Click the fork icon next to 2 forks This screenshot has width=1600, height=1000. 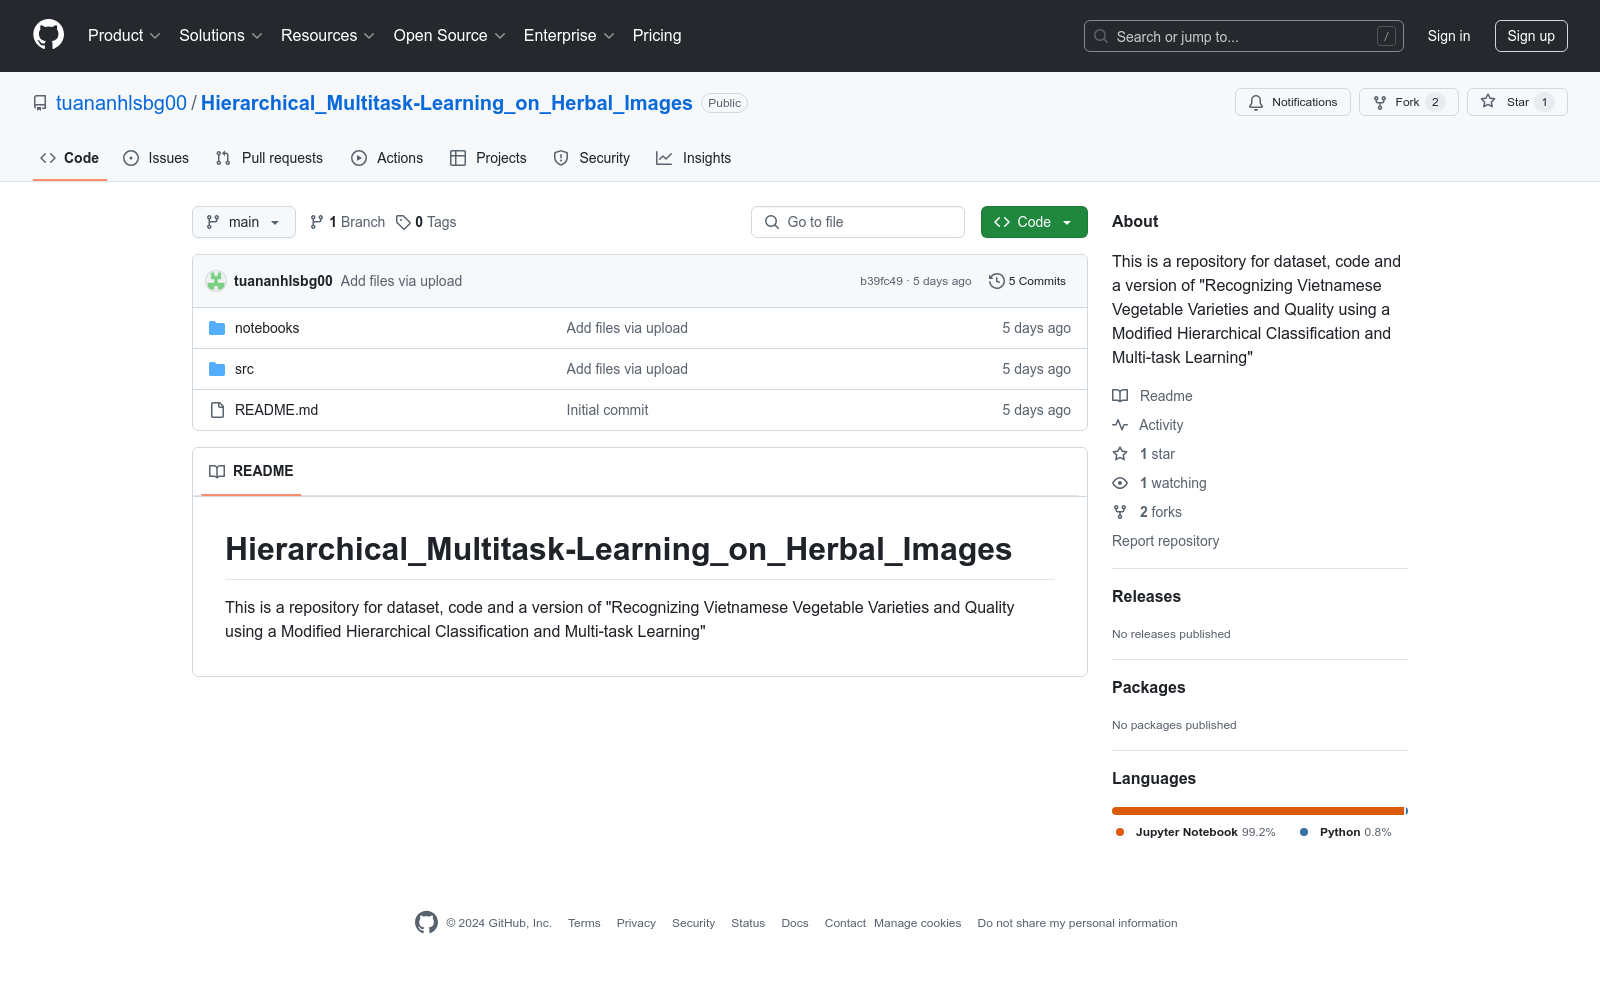click(1120, 512)
